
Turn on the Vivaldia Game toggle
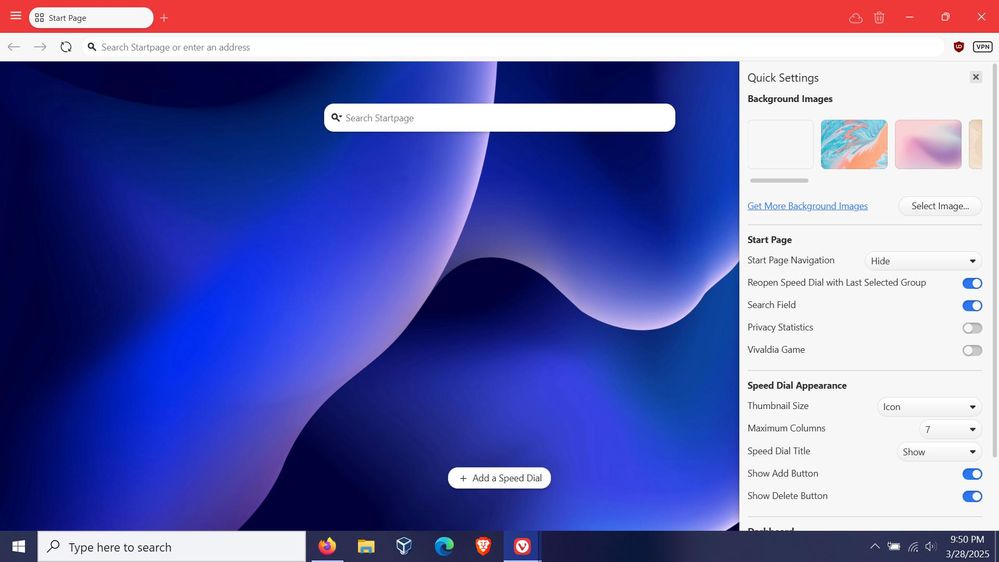point(971,350)
